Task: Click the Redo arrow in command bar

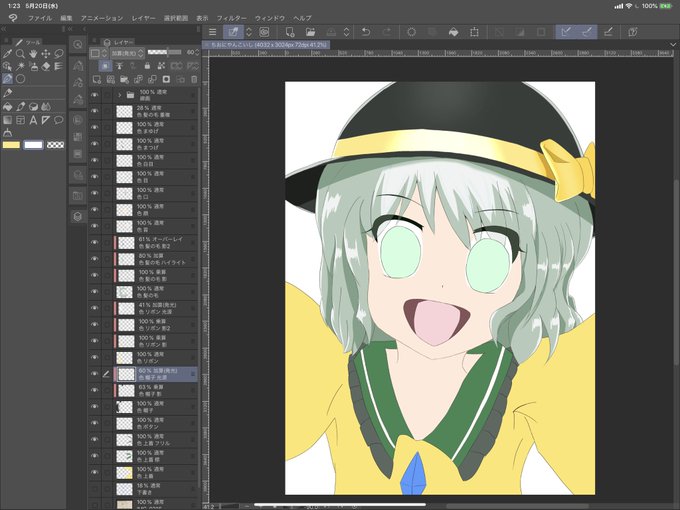Action: pos(386,32)
